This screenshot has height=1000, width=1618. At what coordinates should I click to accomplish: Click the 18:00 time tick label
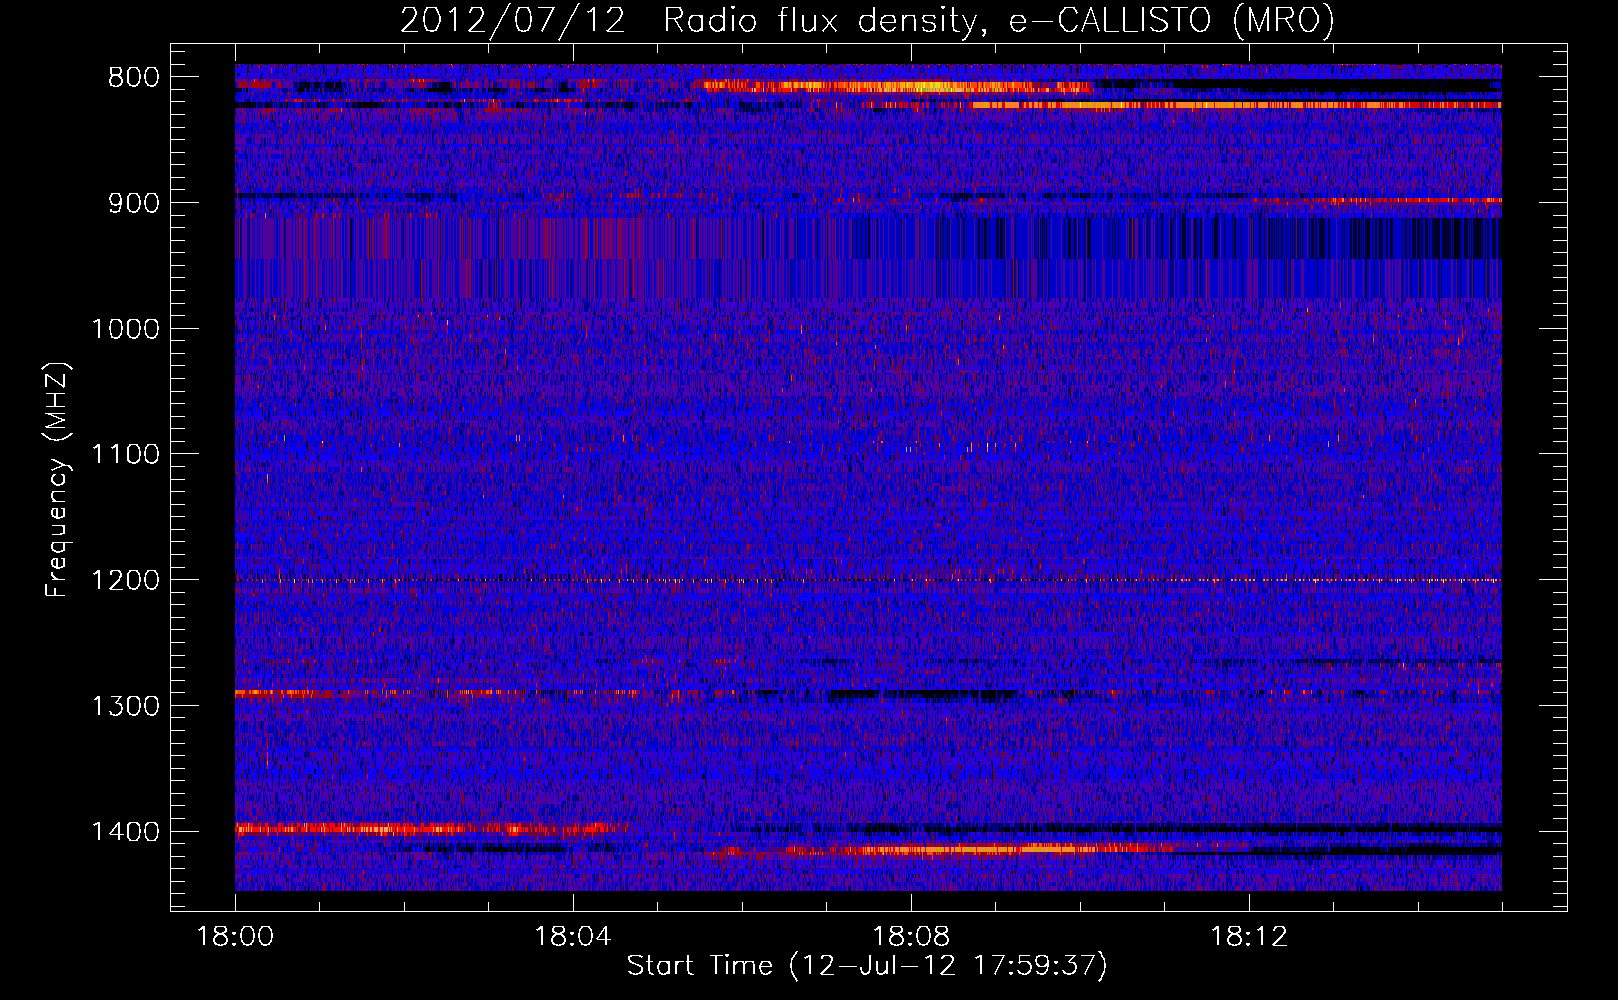pos(235,937)
